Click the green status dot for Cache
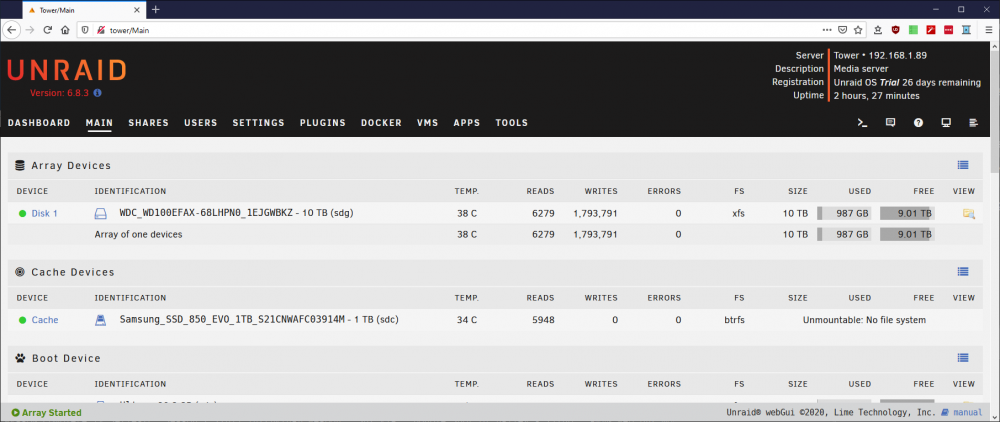1000x422 pixels. pyautogui.click(x=22, y=320)
